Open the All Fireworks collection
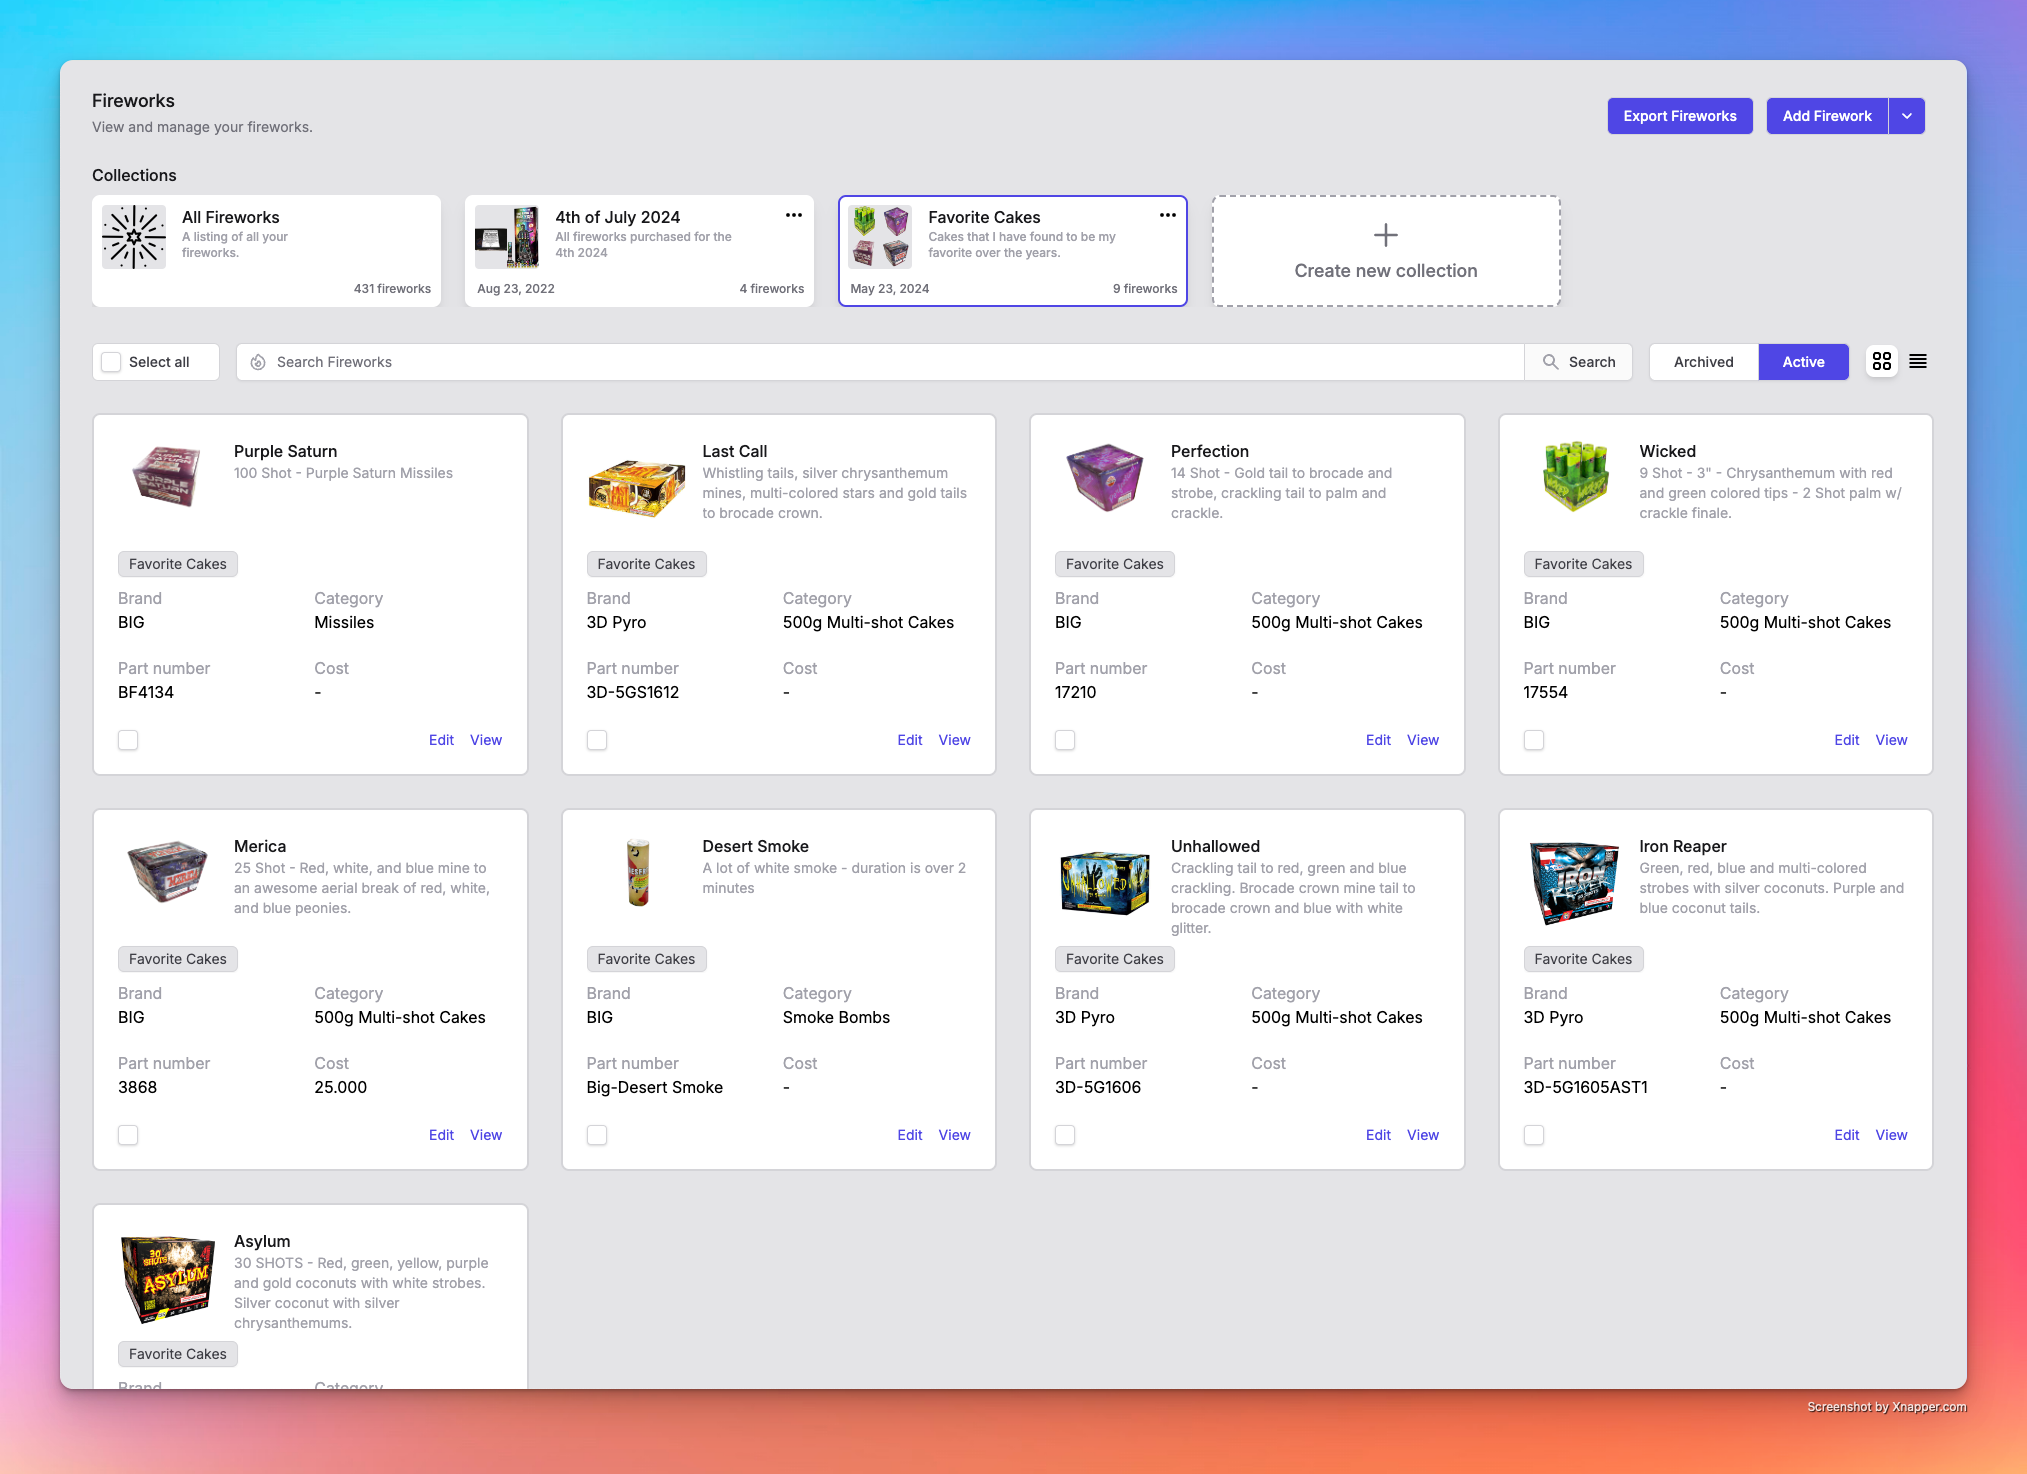 pyautogui.click(x=266, y=251)
